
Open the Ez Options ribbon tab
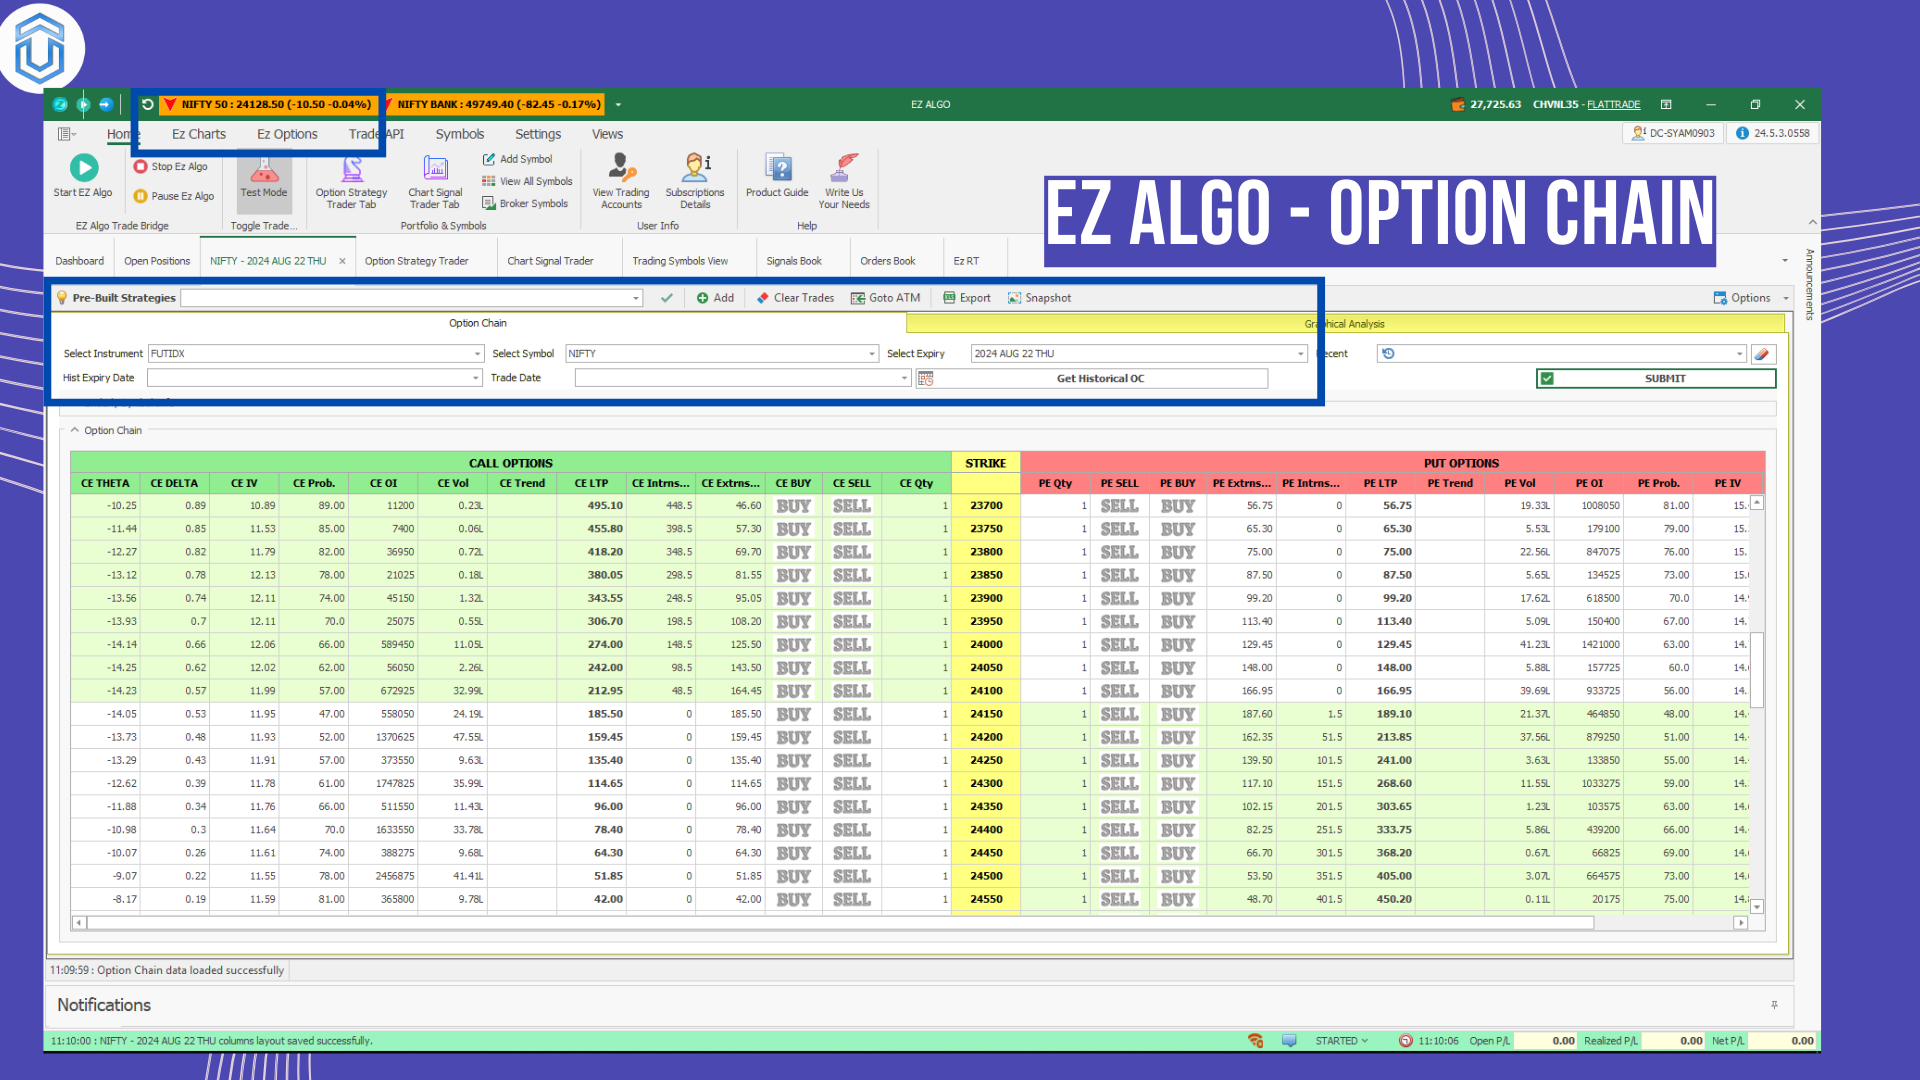point(287,134)
